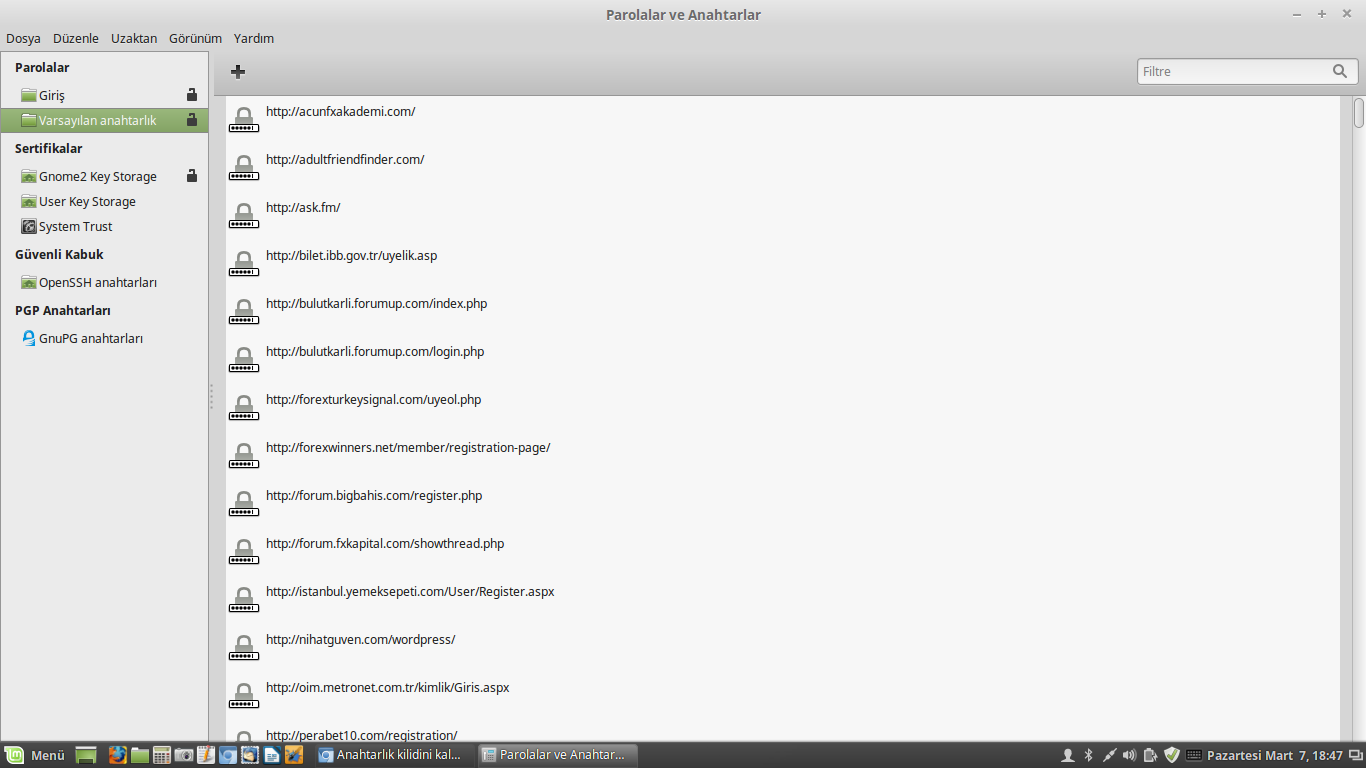Click the Parolalar ve Anahtar... taskbar window button
The height and width of the screenshot is (768, 1366).
click(x=556, y=755)
